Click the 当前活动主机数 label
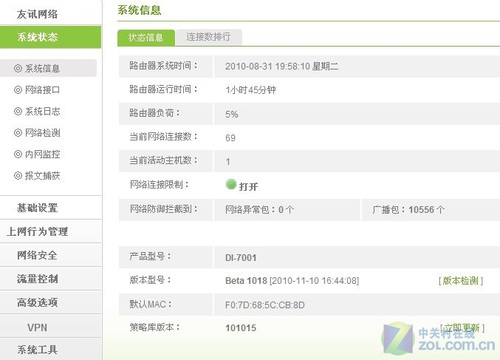The image size is (500, 360). point(163,160)
